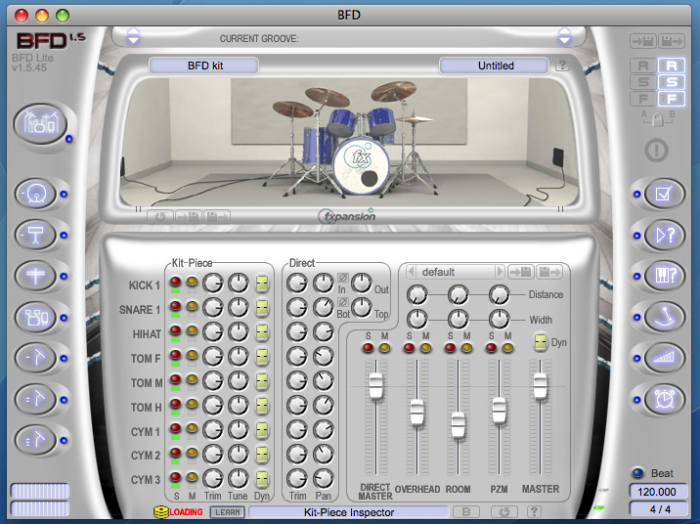The height and width of the screenshot is (524, 700).
Task: Open the groove play help icon
Action: (664, 235)
